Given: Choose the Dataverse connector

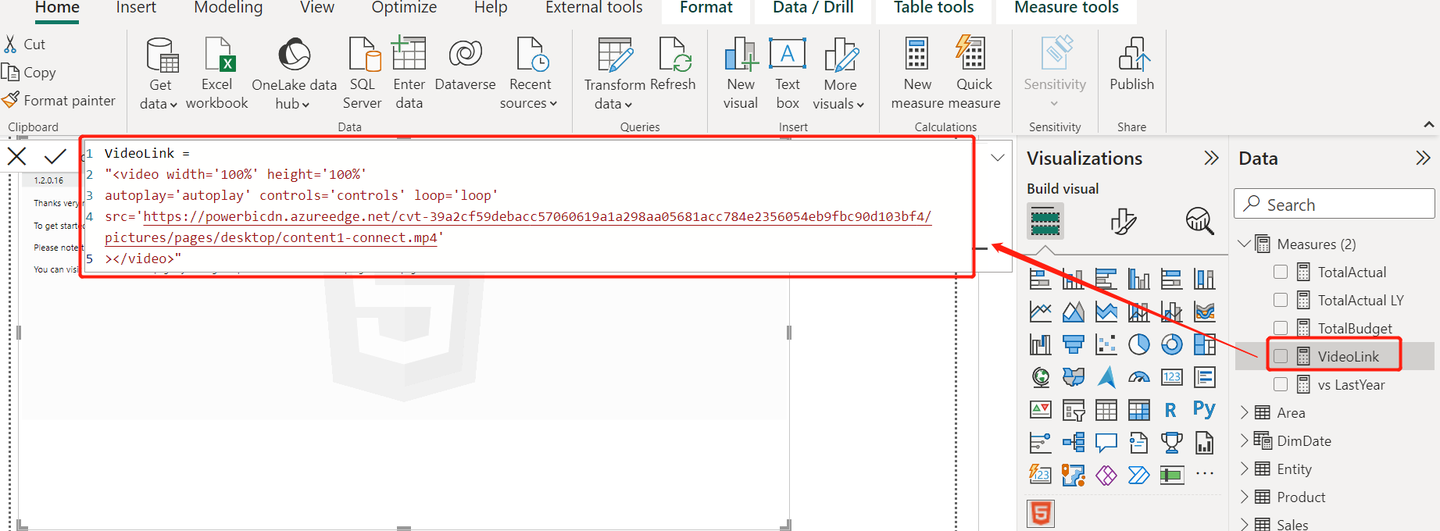Looking at the screenshot, I should pyautogui.click(x=466, y=66).
